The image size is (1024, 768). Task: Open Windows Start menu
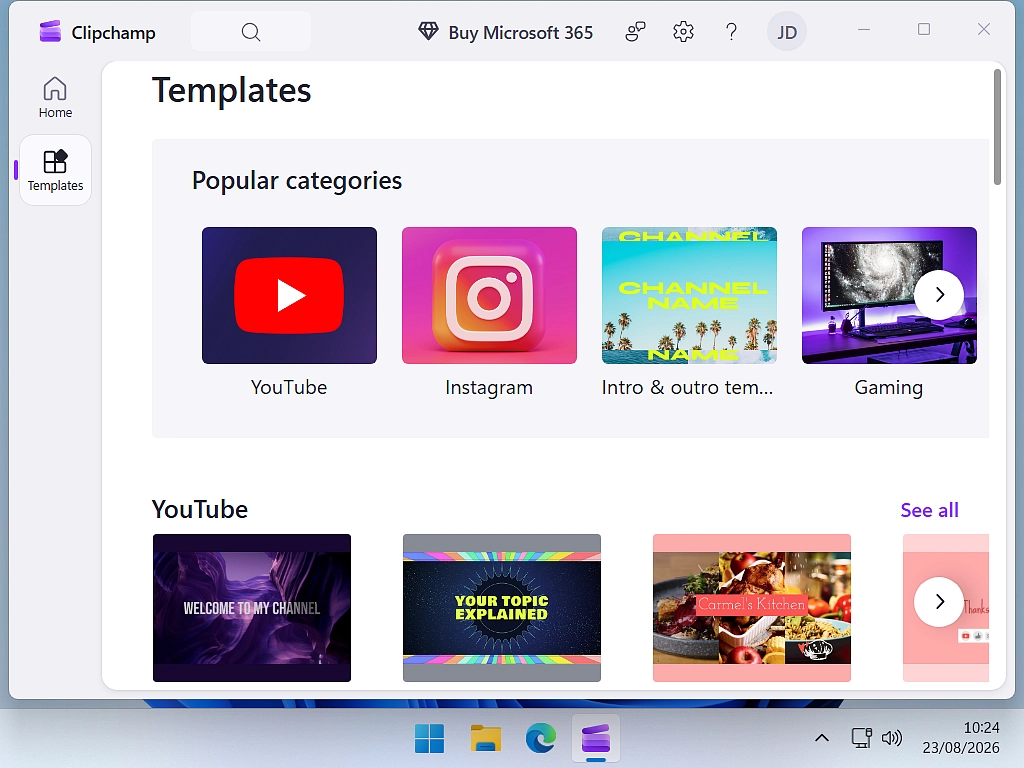(x=429, y=739)
